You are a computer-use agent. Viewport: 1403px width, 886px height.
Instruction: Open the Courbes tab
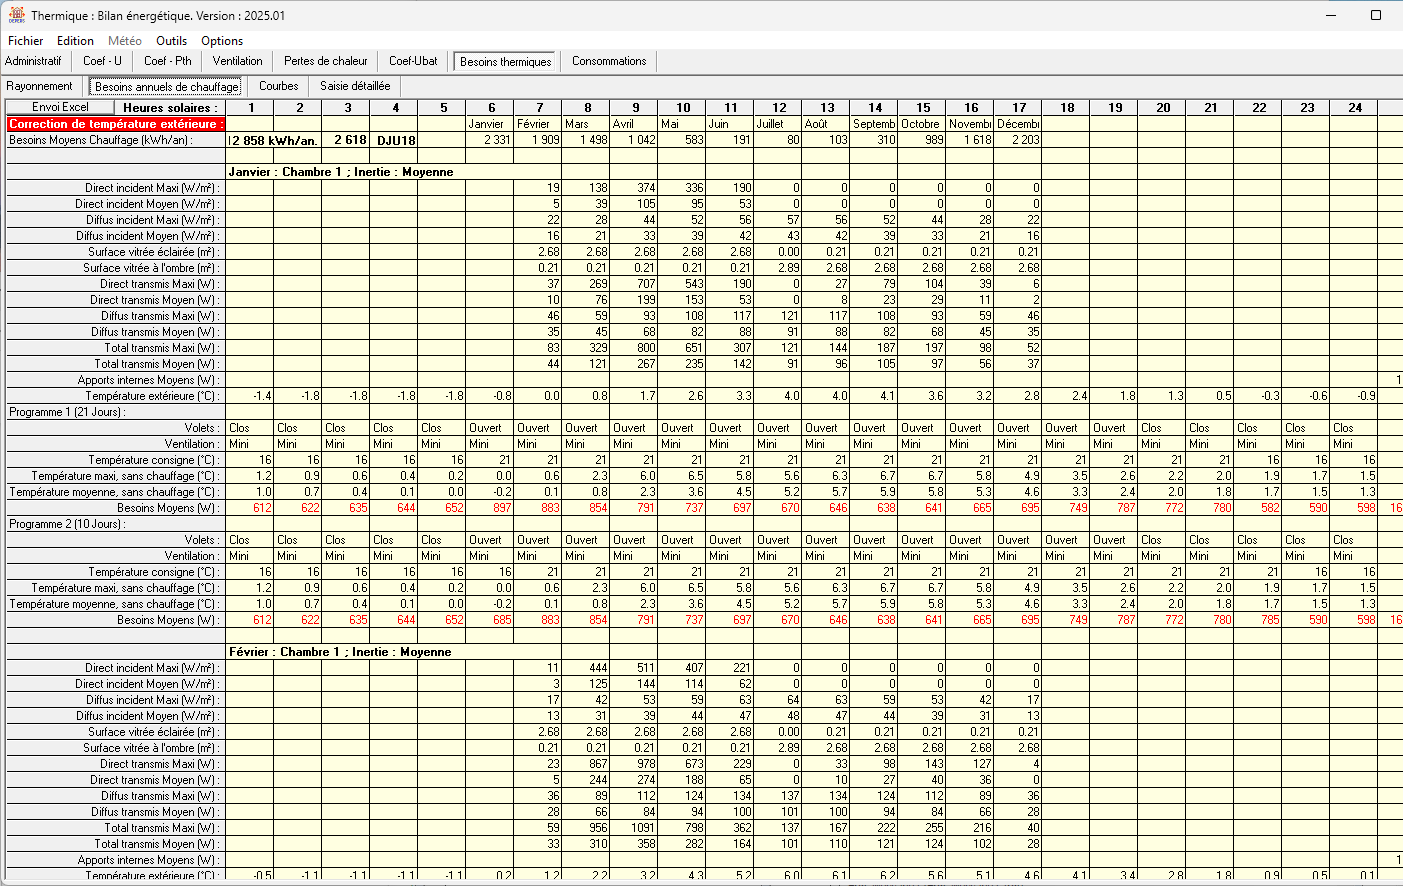(x=278, y=85)
